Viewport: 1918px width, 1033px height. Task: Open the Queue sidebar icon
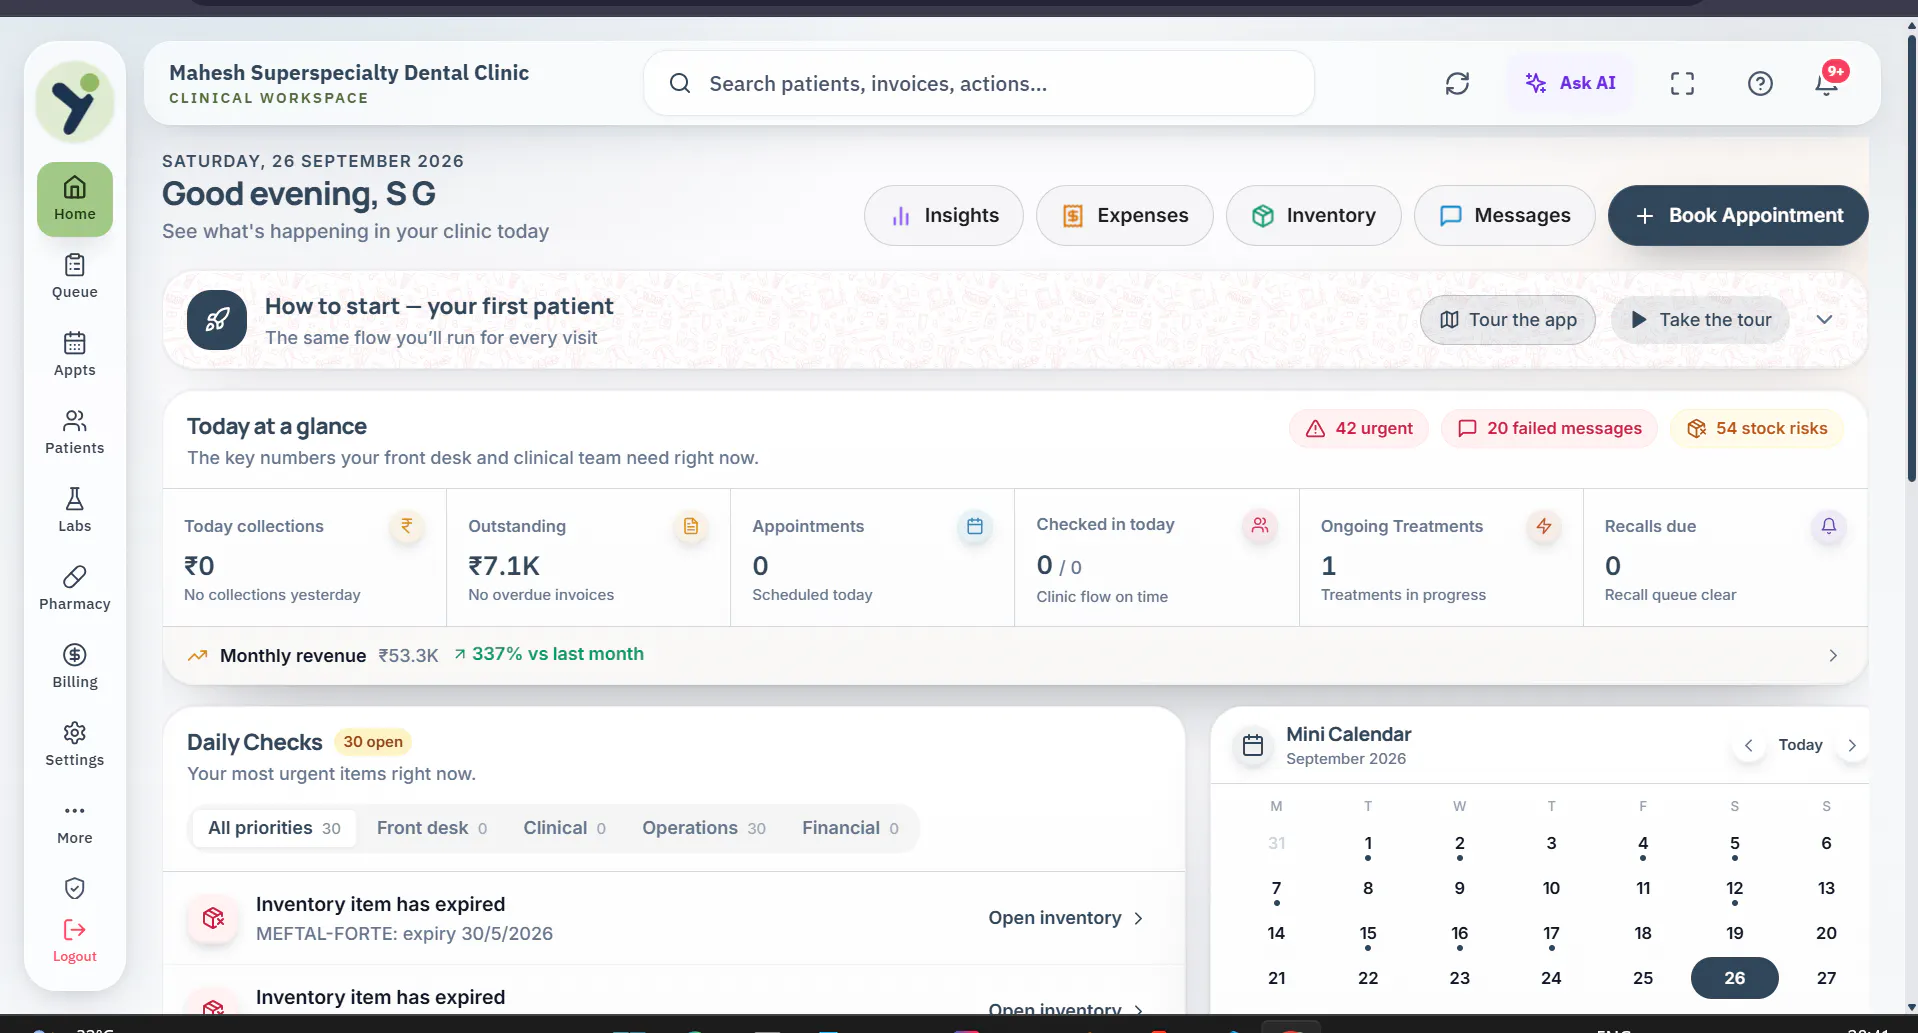click(x=75, y=277)
